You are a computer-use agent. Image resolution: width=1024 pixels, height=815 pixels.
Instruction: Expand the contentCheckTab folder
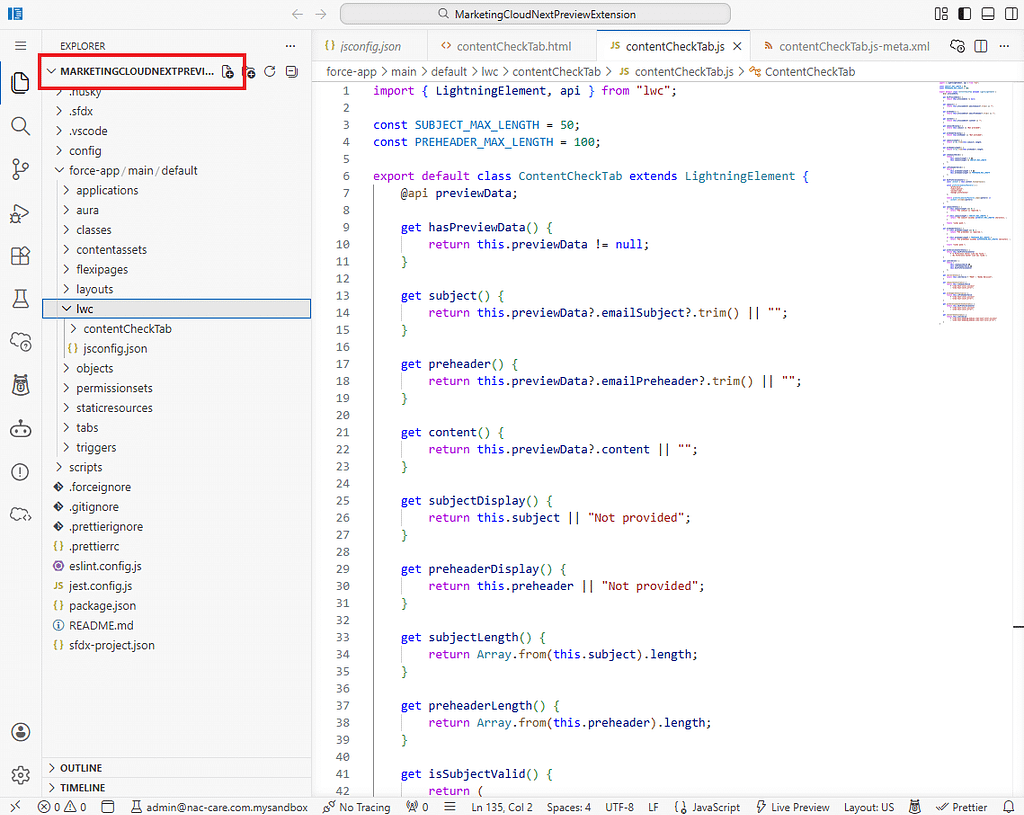[x=127, y=328]
